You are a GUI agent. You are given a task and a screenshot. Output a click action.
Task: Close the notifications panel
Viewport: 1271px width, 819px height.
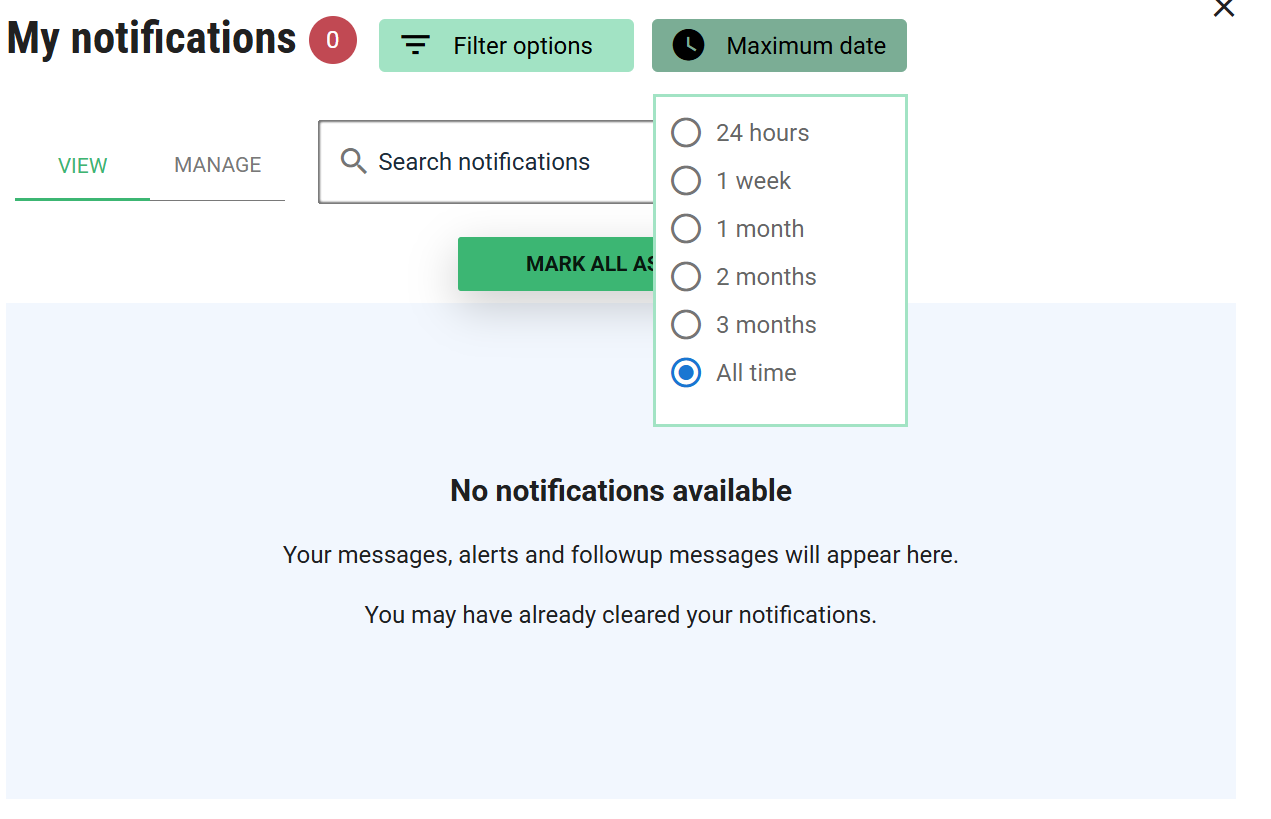click(x=1223, y=8)
